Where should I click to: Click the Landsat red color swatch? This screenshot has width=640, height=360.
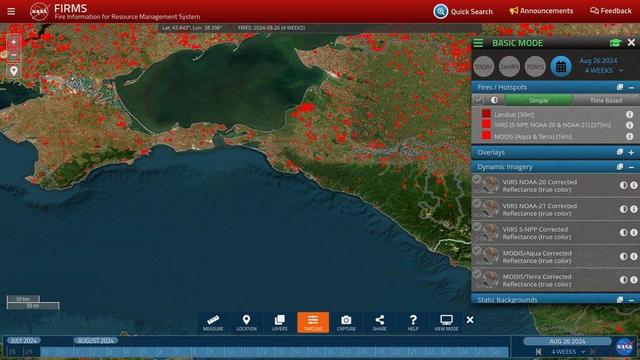point(486,113)
